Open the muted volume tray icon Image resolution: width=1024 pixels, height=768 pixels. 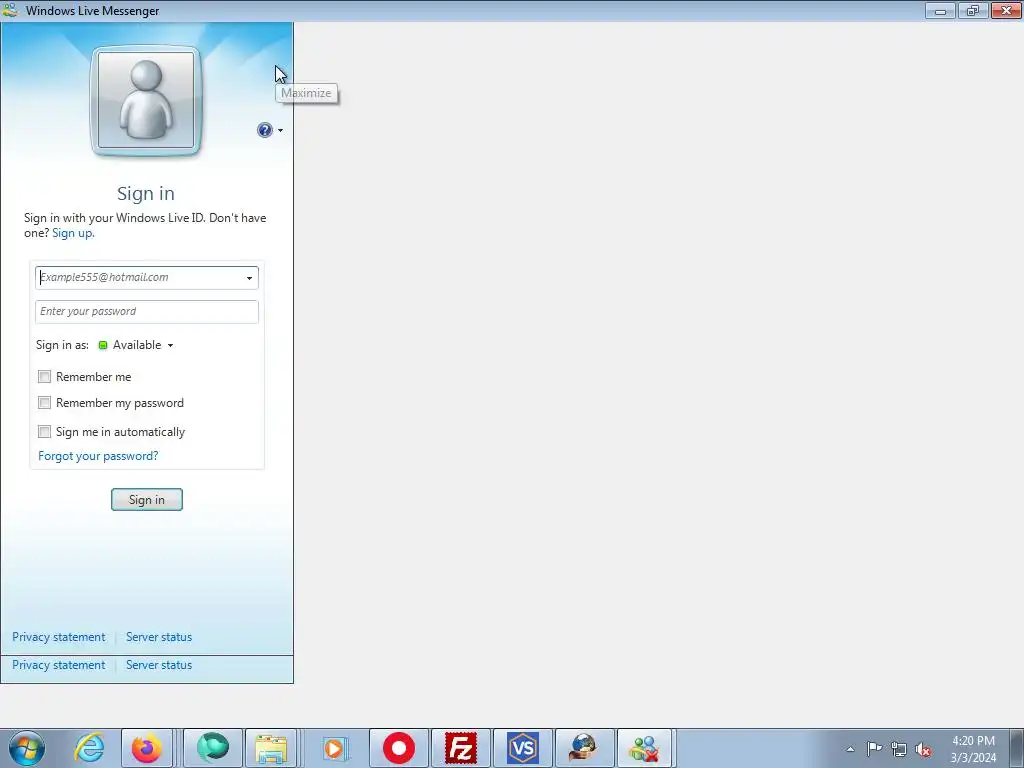click(923, 749)
